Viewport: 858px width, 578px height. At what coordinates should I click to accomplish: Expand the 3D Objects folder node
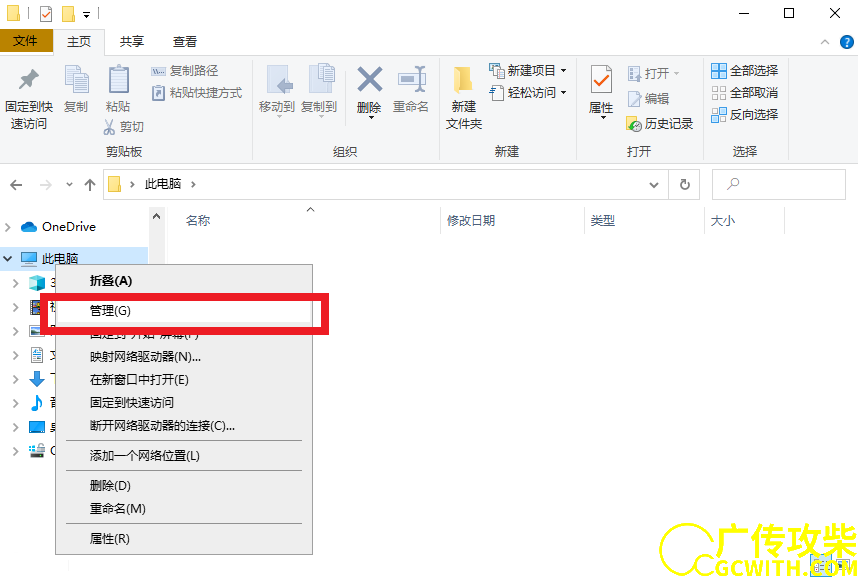16,283
